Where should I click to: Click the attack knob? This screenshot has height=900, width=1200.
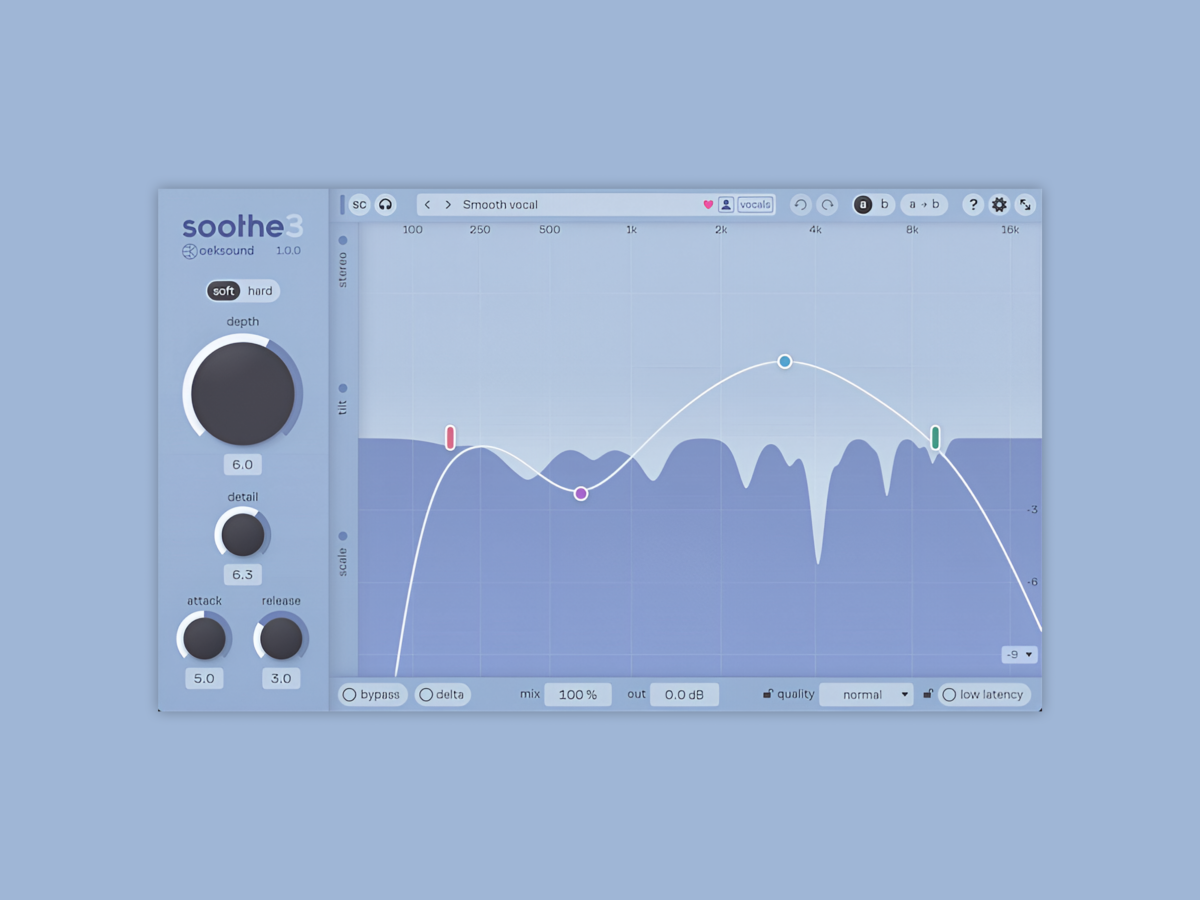pyautogui.click(x=204, y=638)
